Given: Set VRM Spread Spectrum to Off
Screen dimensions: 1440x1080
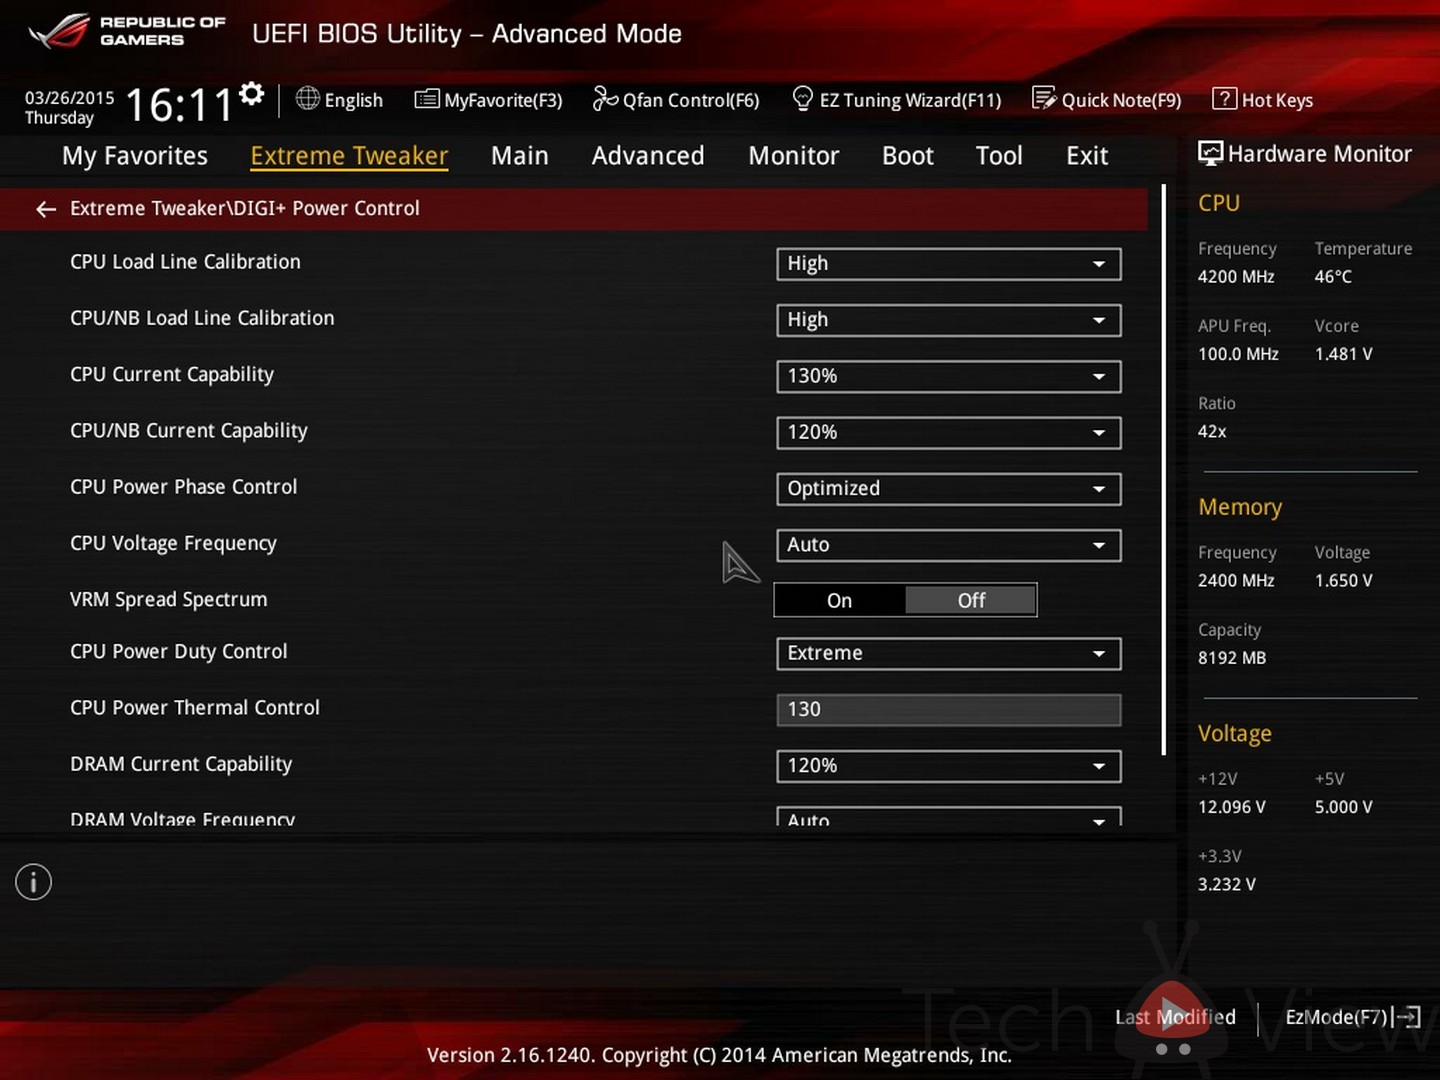Looking at the screenshot, I should (971, 600).
